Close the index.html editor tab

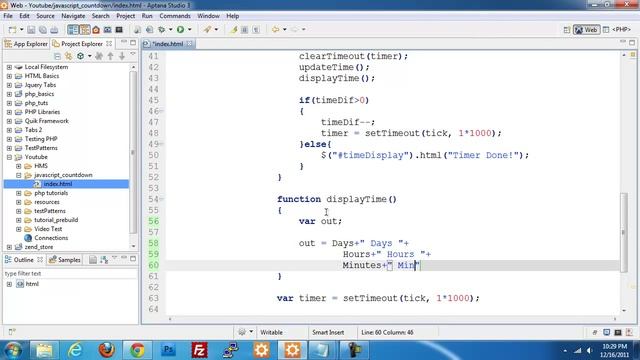click(x=189, y=44)
